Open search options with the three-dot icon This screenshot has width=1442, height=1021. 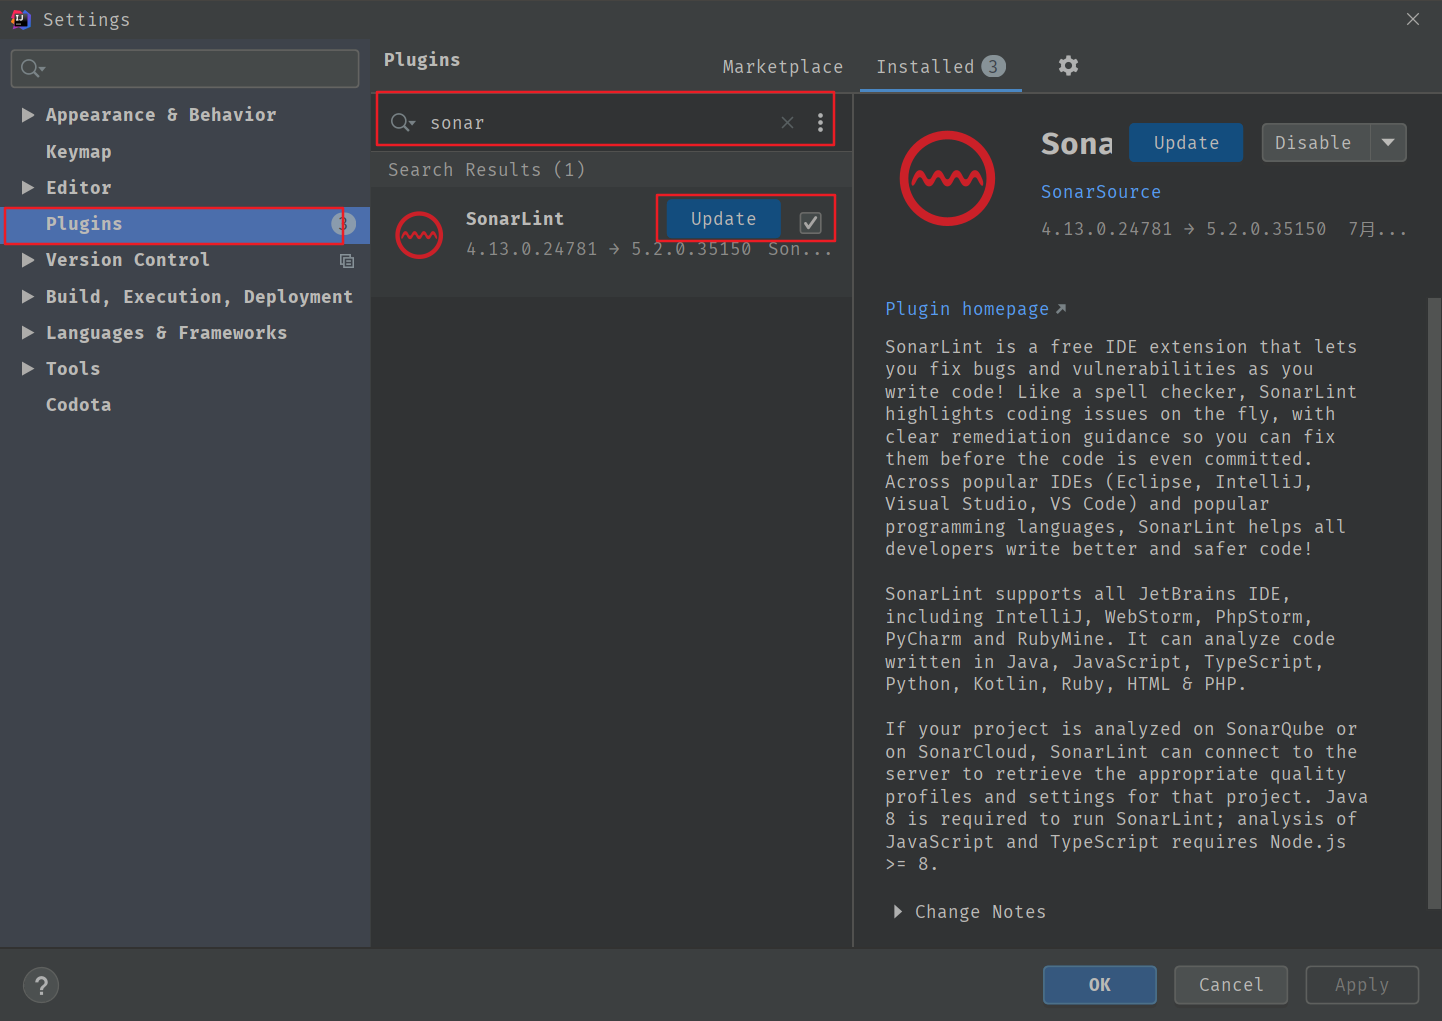pos(820,121)
